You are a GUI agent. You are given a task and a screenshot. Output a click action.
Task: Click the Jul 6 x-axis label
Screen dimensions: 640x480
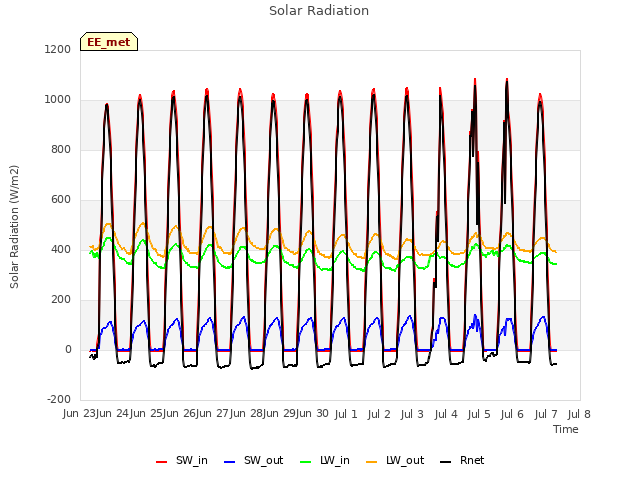tap(512, 415)
